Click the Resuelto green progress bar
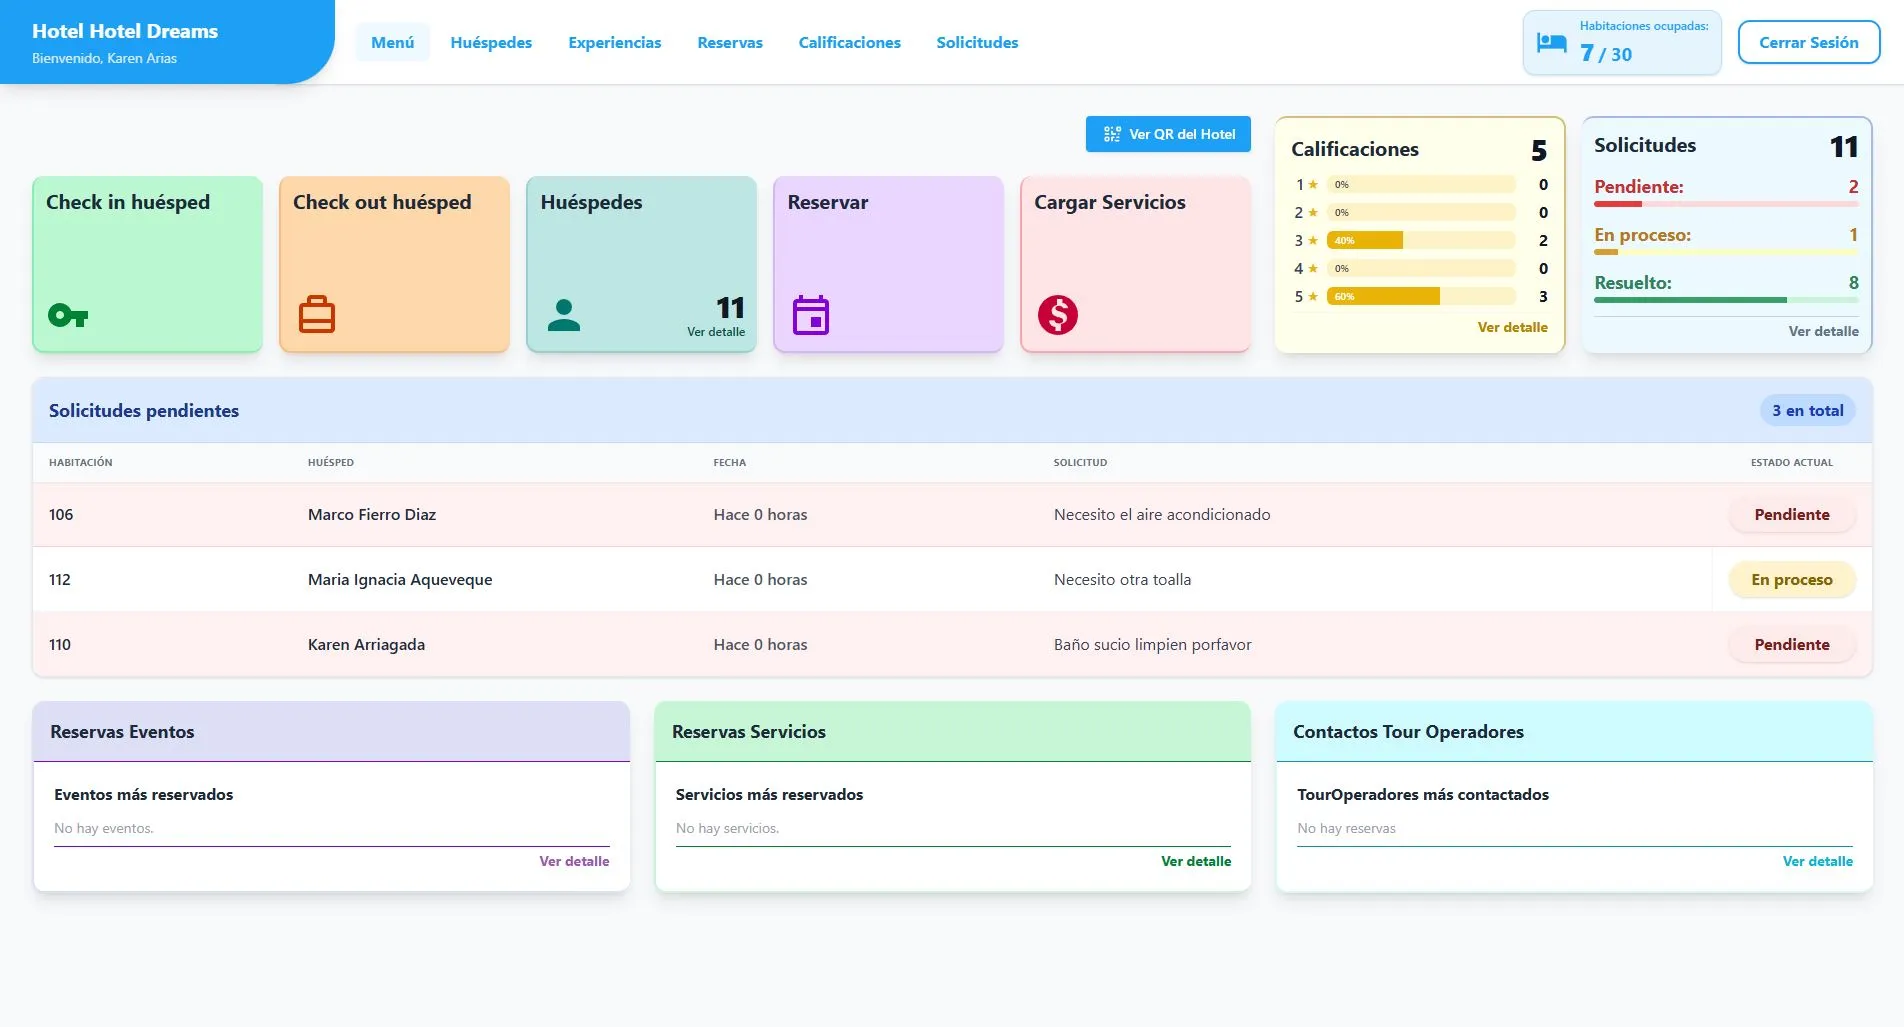The height and width of the screenshot is (1027, 1904). click(1726, 300)
